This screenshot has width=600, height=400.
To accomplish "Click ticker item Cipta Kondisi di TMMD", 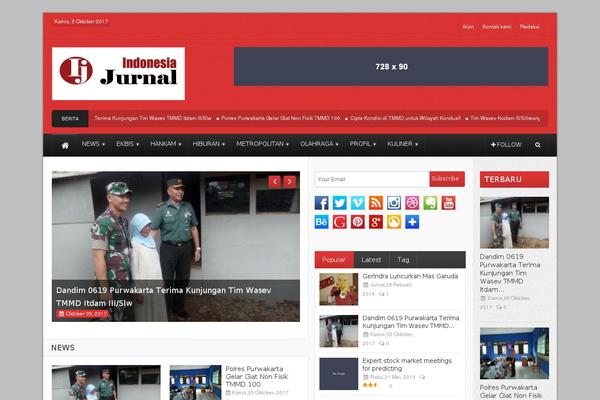I will (x=405, y=118).
